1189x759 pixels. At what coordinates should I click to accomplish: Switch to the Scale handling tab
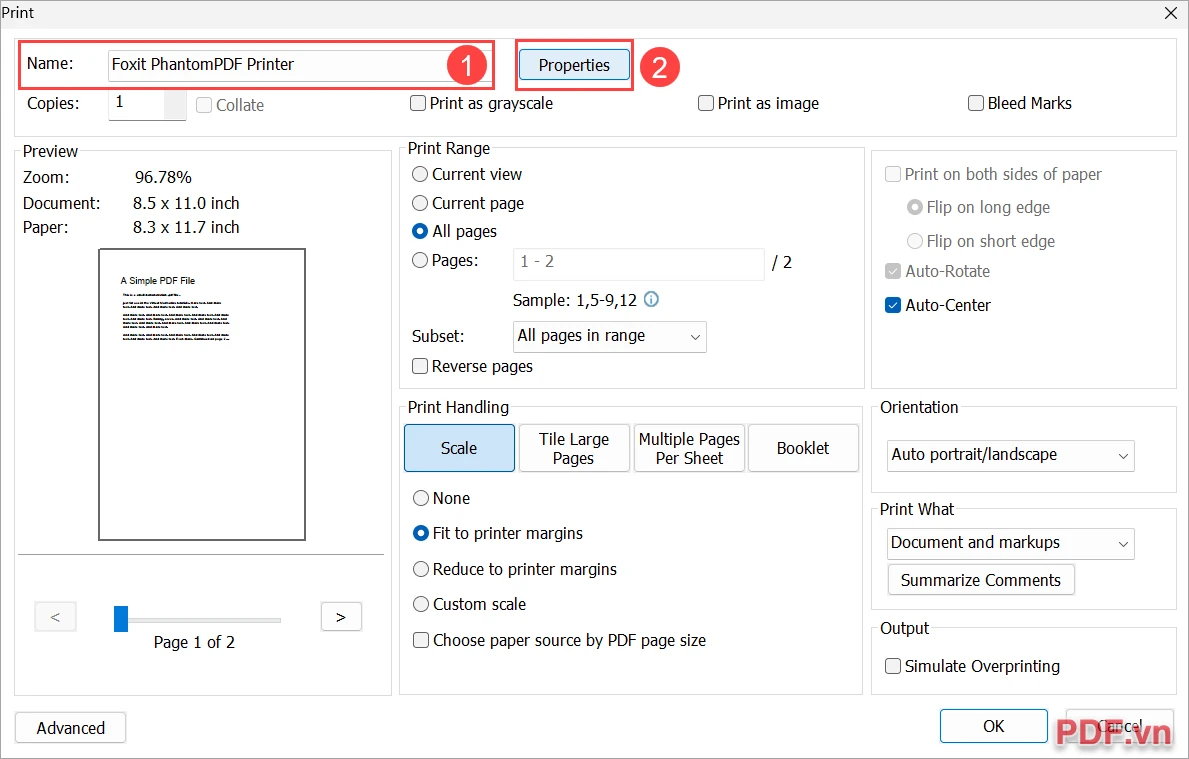(x=460, y=448)
